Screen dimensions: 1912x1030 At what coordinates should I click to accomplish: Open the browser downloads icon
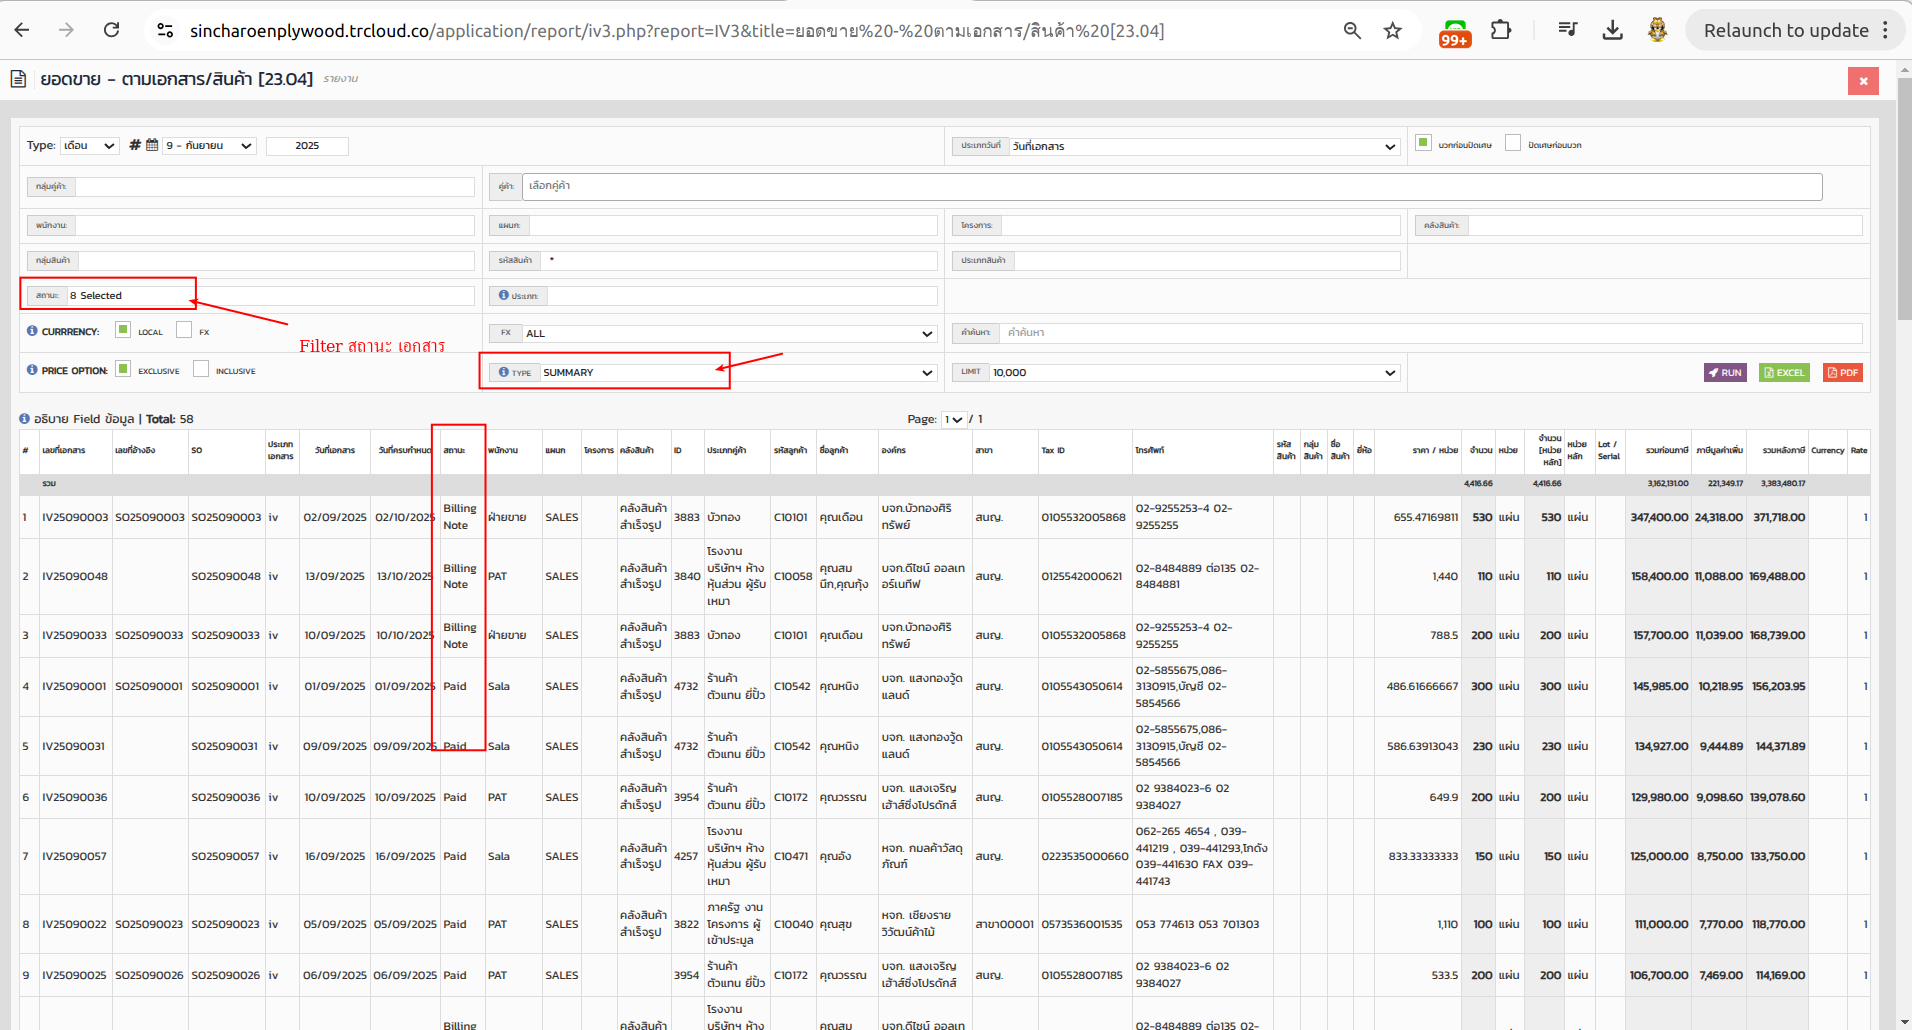[1612, 31]
